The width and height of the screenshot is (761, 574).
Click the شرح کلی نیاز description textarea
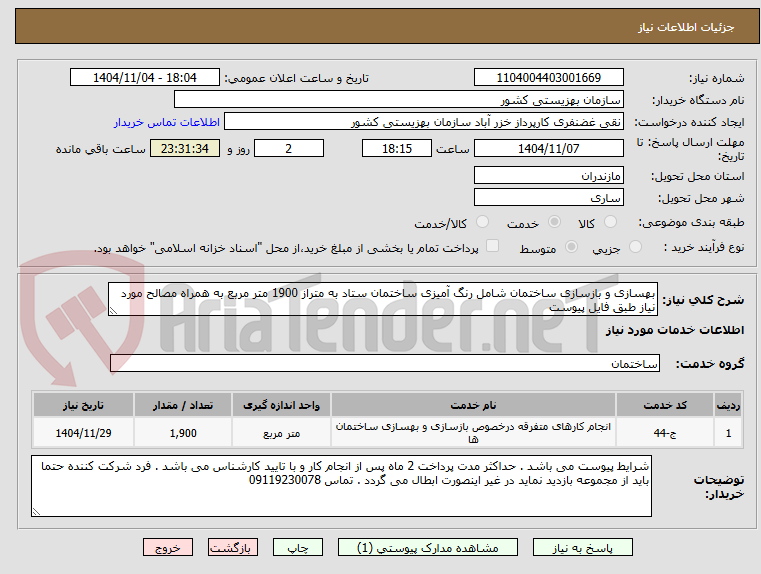[383, 299]
